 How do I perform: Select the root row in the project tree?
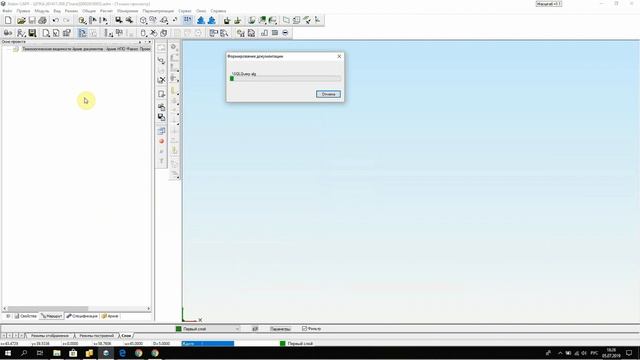(x=82, y=49)
